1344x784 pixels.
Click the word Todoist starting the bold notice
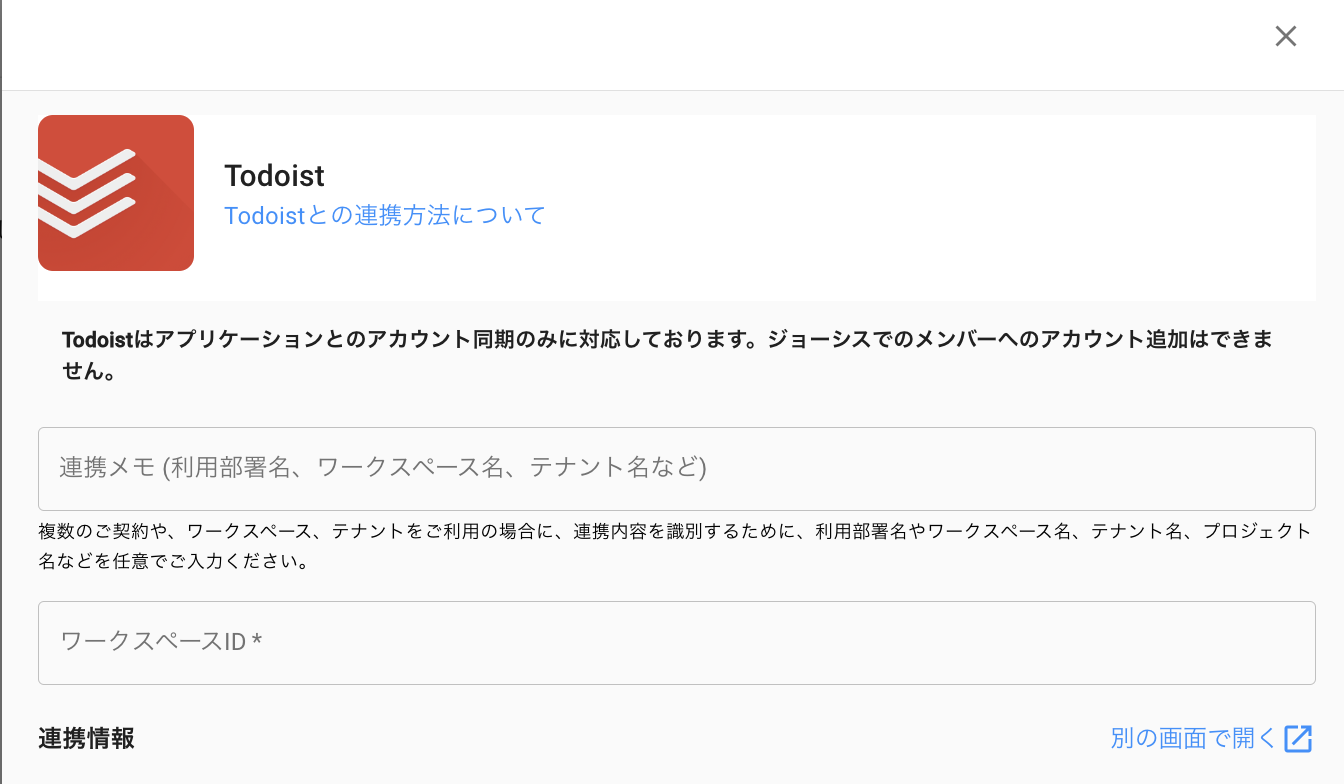tap(96, 340)
